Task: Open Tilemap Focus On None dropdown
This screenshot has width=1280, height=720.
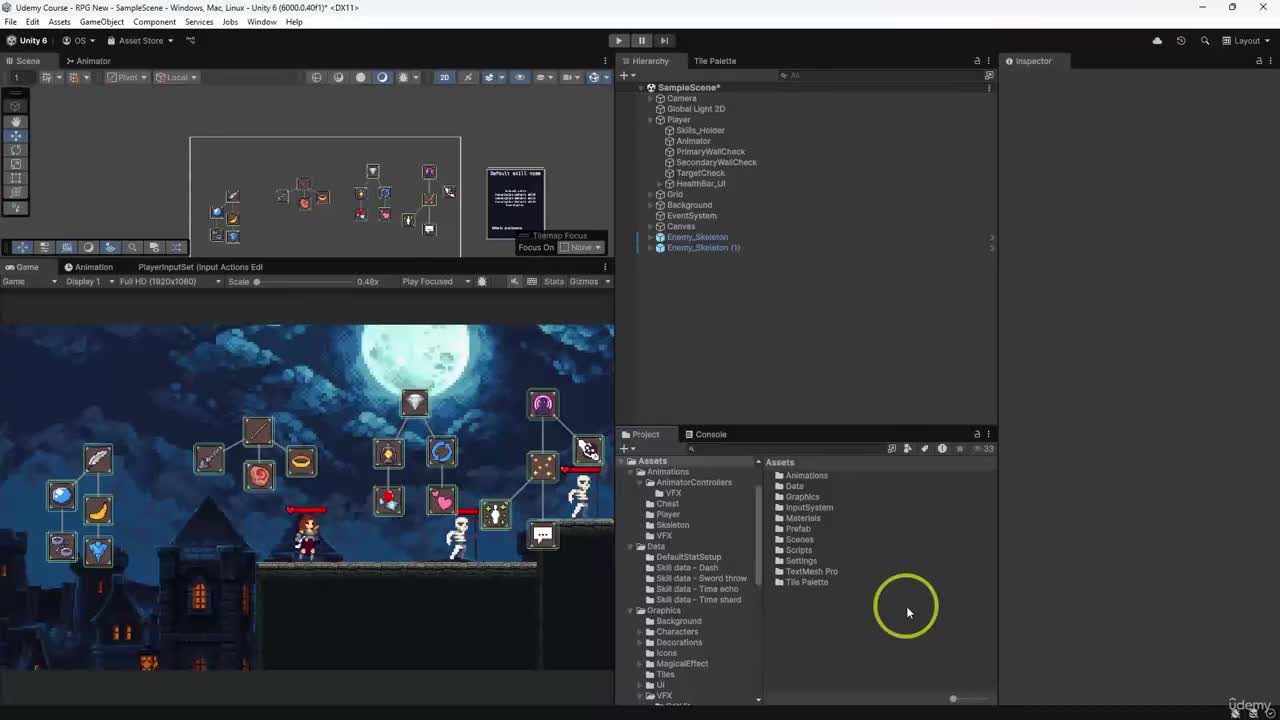Action: tap(581, 248)
